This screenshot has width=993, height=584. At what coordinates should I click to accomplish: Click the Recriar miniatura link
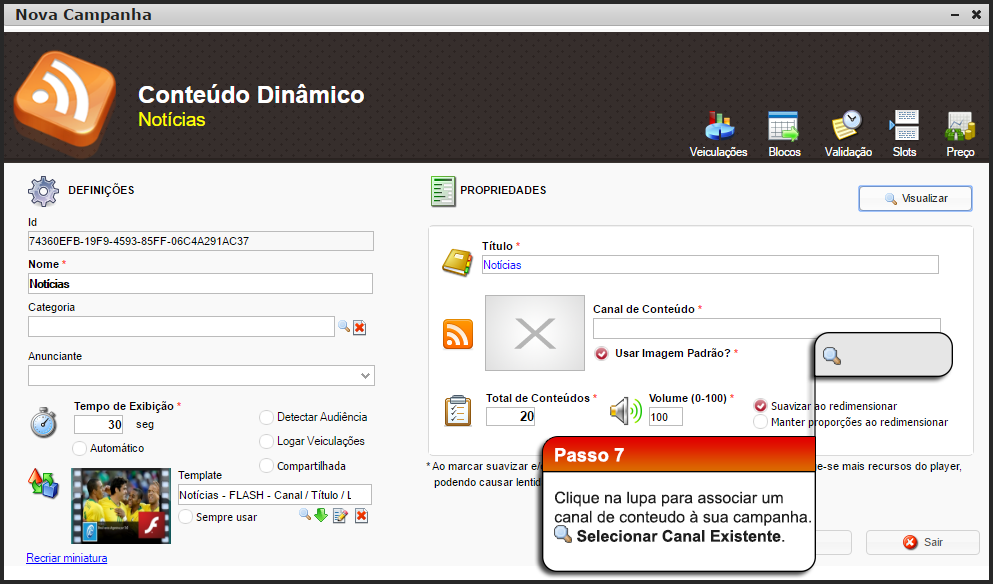pos(66,558)
